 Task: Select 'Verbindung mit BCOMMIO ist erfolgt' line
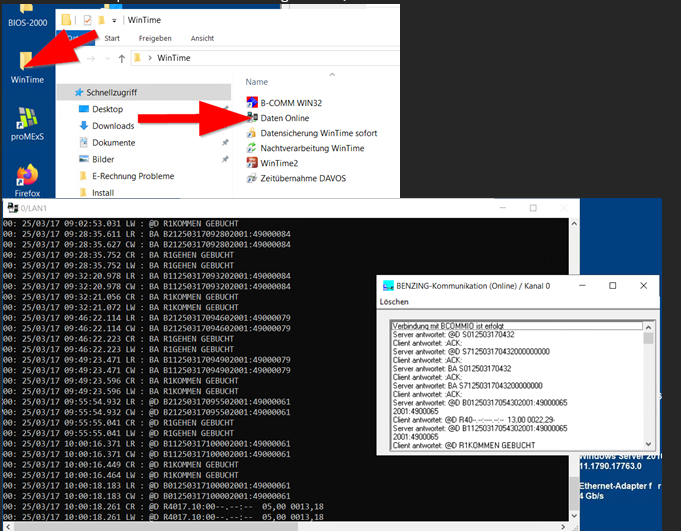coord(517,326)
